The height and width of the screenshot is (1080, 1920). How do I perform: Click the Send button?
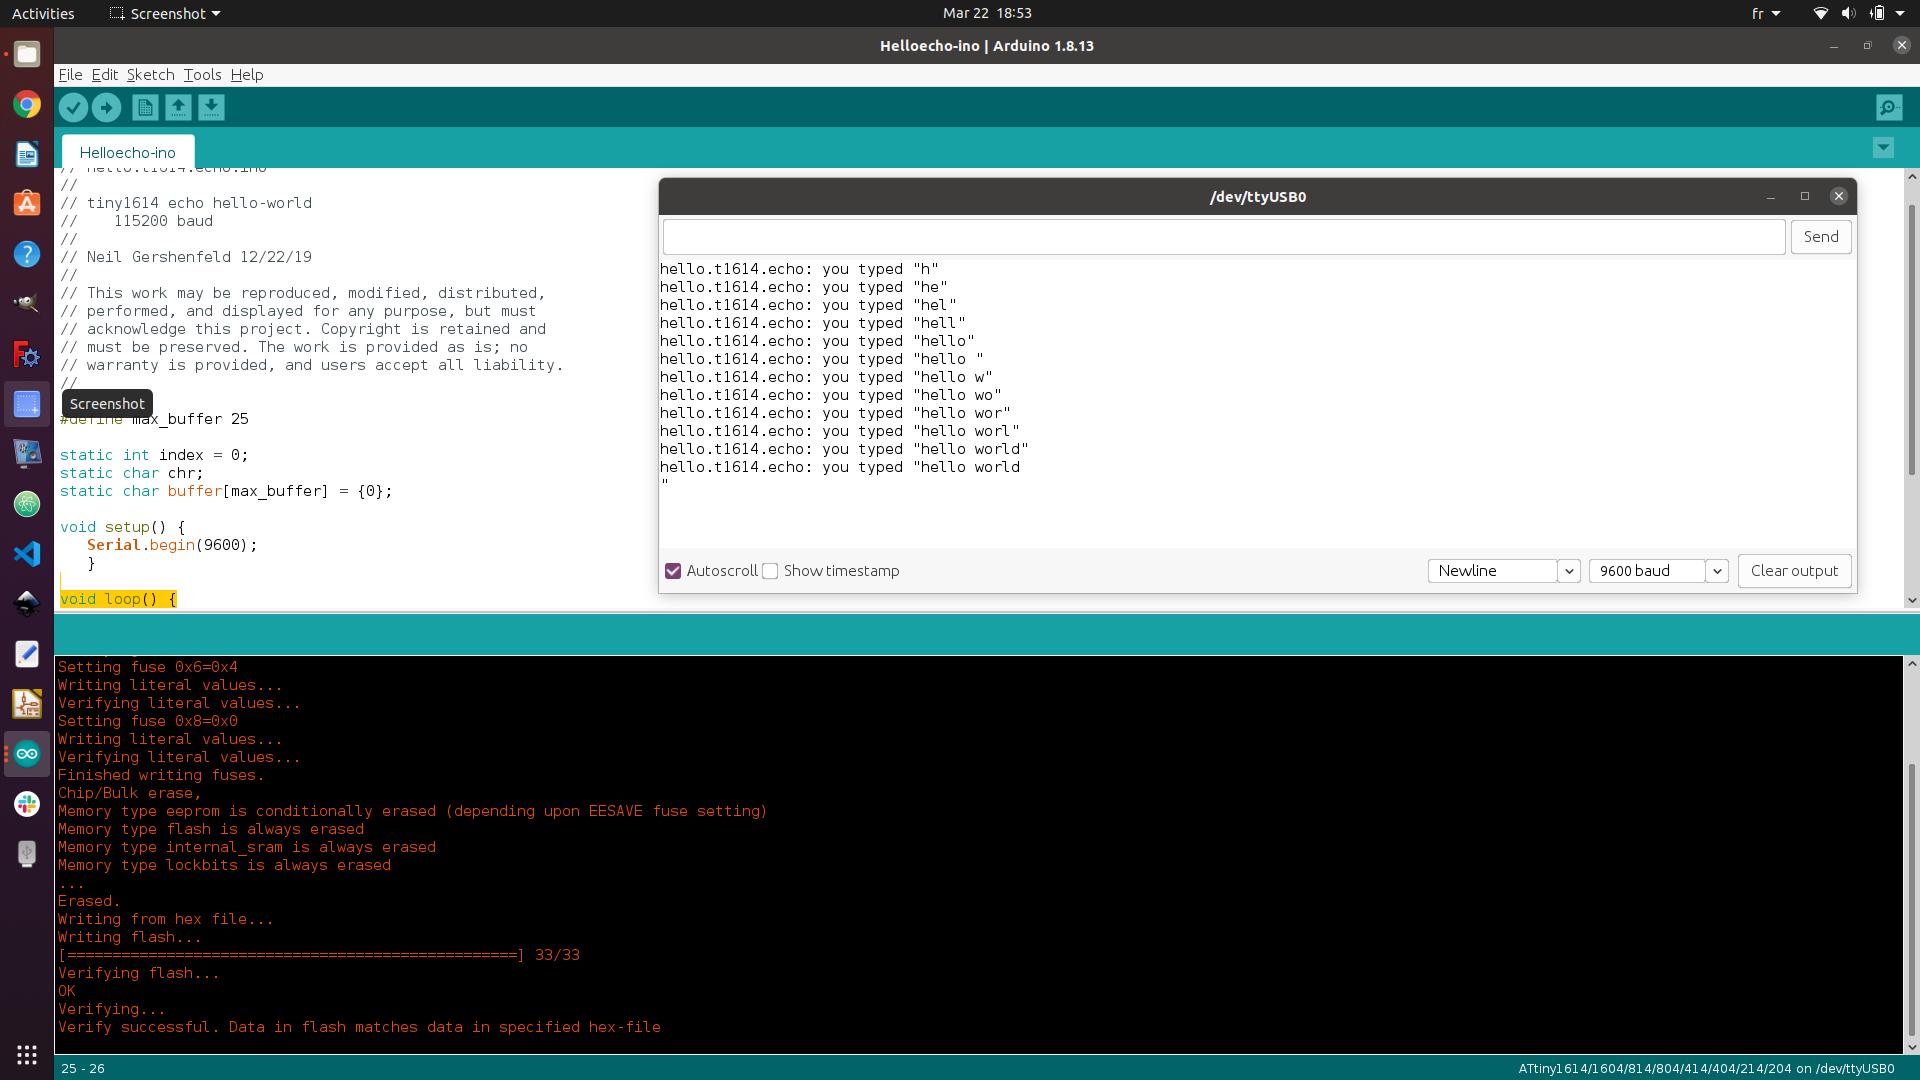click(1820, 237)
